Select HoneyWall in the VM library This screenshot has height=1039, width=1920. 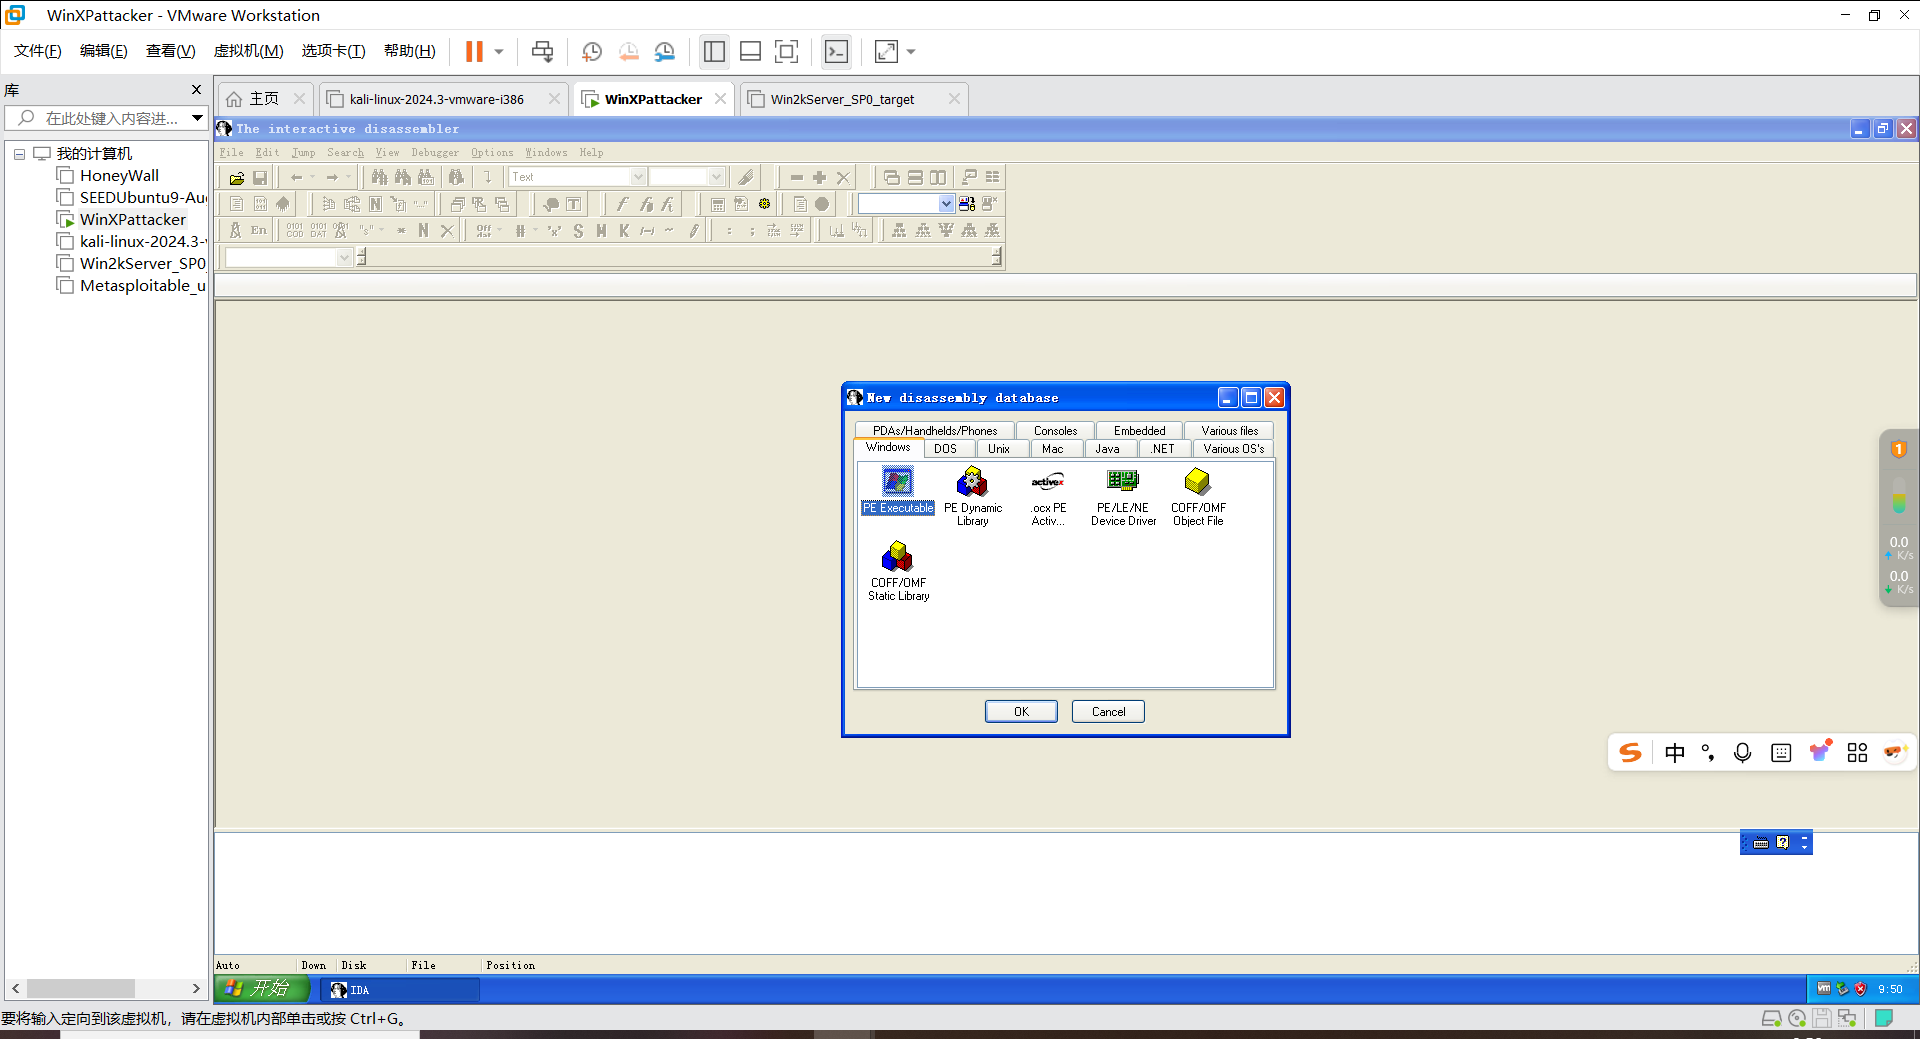coord(119,176)
